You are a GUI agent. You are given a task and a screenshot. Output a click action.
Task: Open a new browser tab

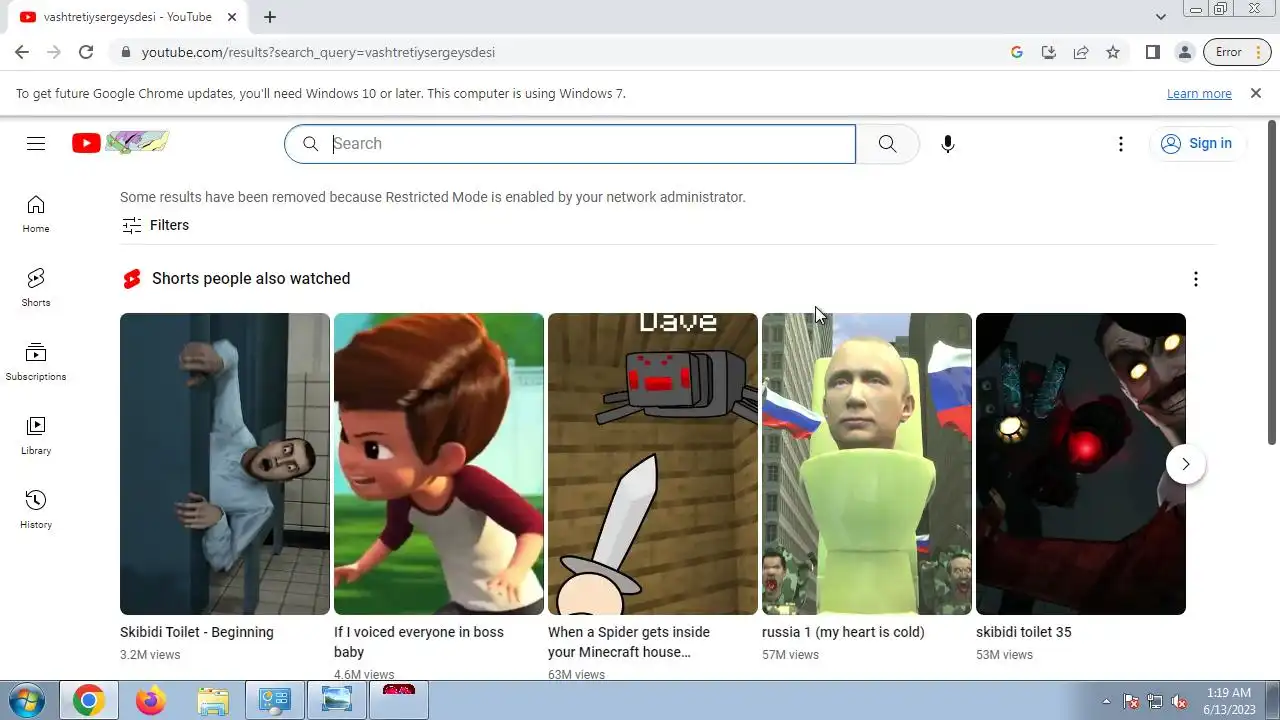[x=270, y=17]
